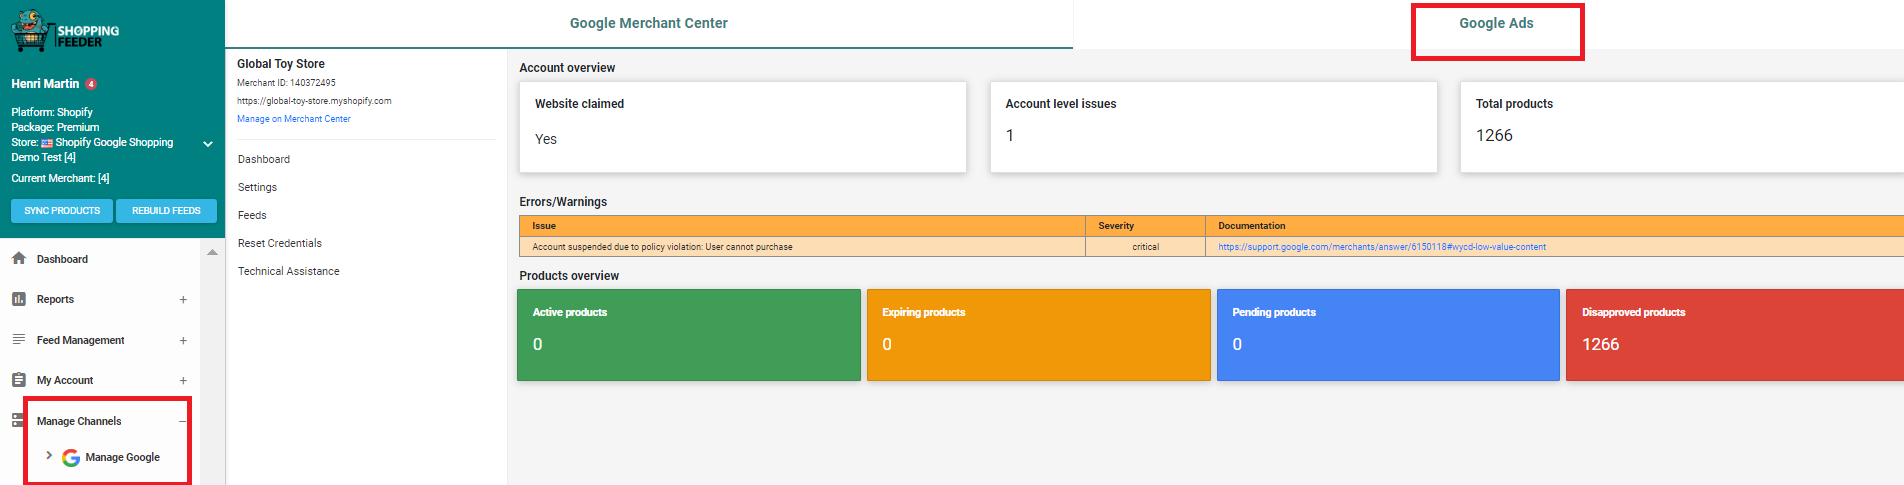Click the Reports chart icon
This screenshot has height=485, width=1904.
[x=18, y=299]
